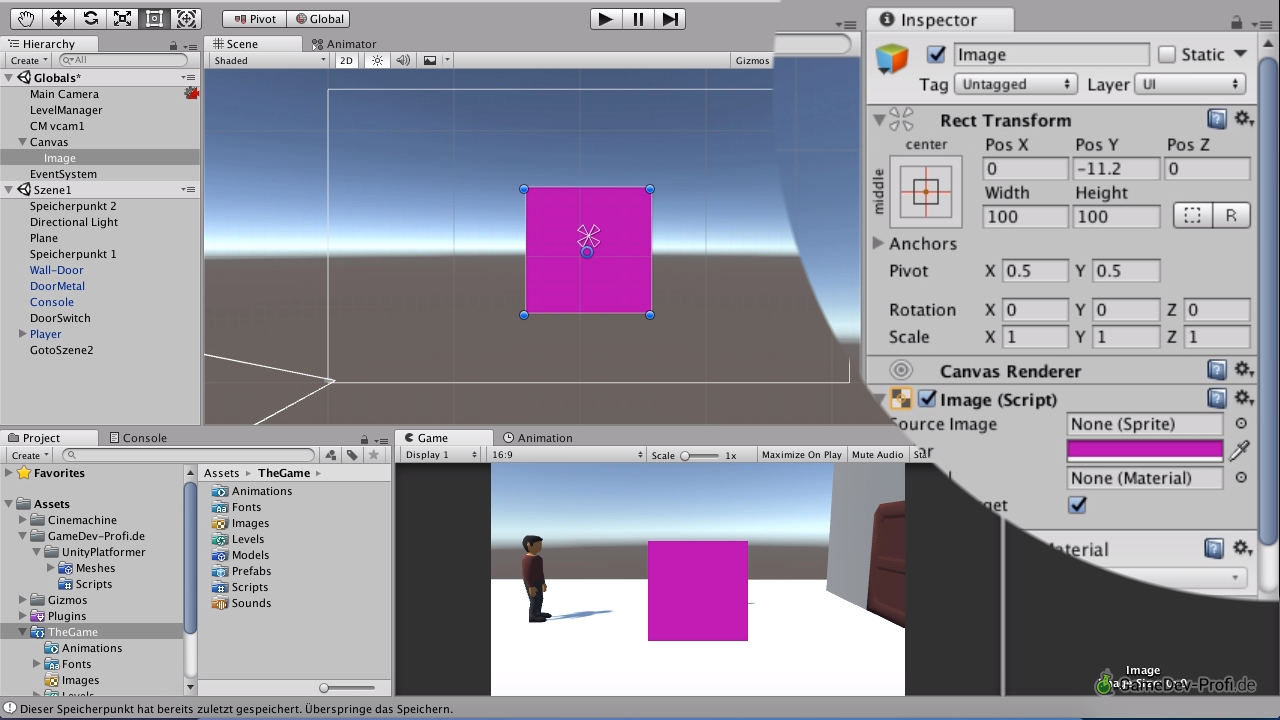Image resolution: width=1280 pixels, height=720 pixels.
Task: Select the Scene tab
Action: (253, 44)
